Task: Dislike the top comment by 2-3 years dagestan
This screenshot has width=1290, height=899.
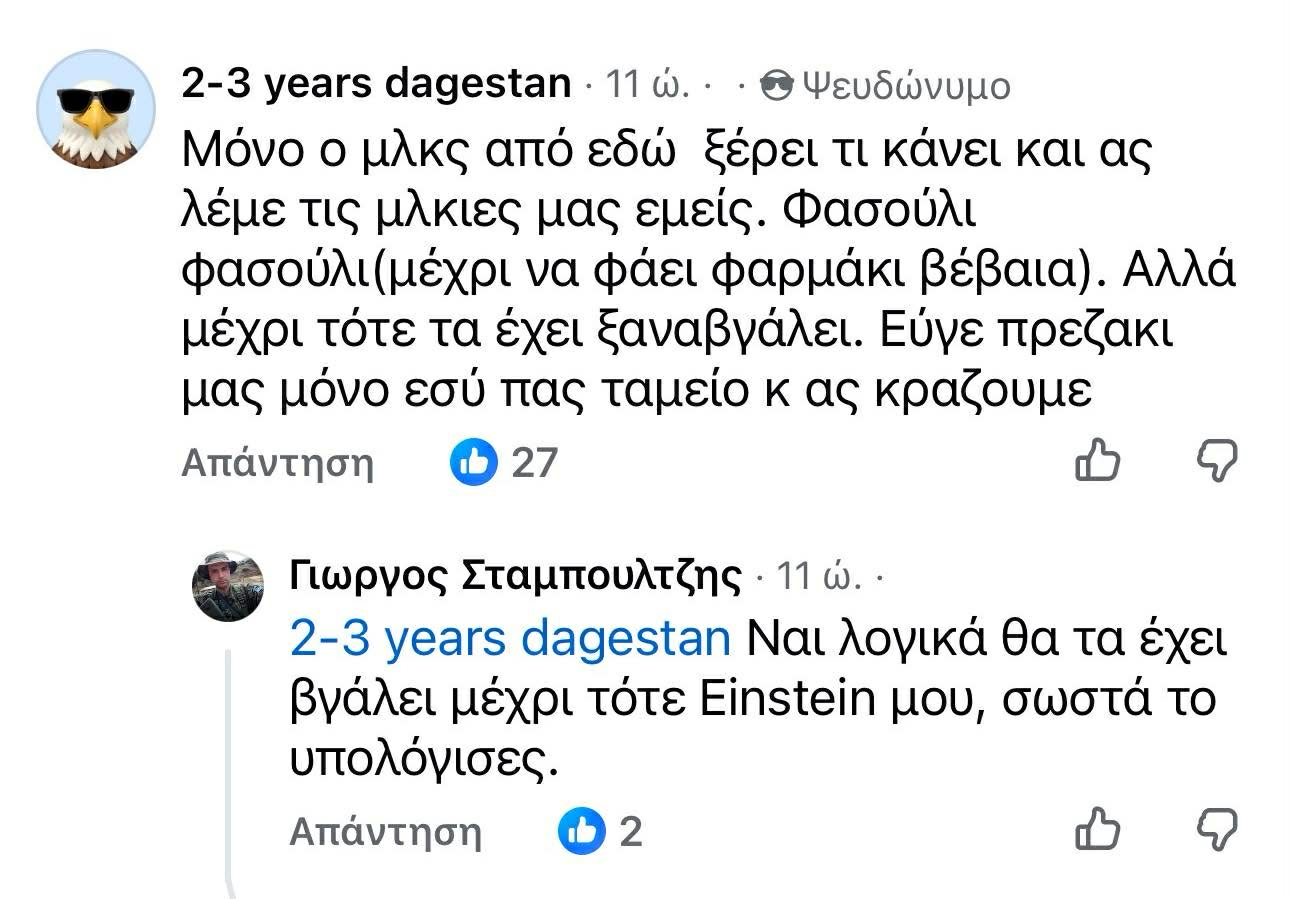Action: pyautogui.click(x=1217, y=462)
